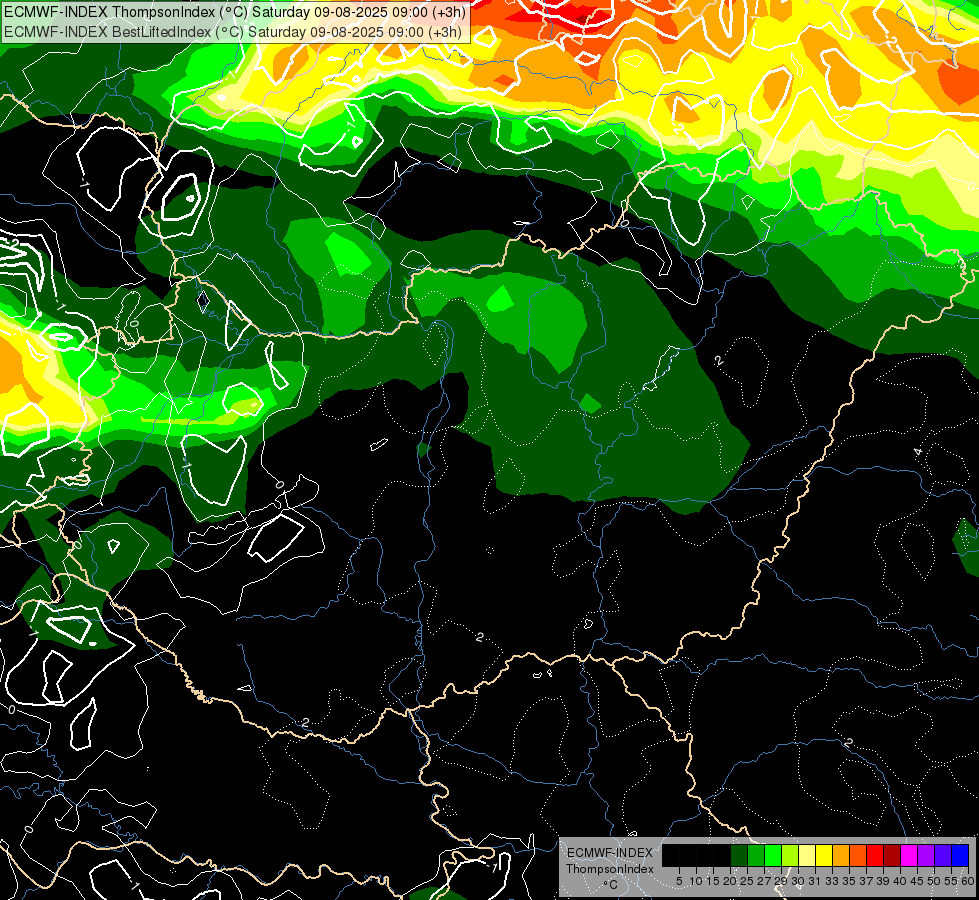Click the legend scale value 30

(797, 881)
